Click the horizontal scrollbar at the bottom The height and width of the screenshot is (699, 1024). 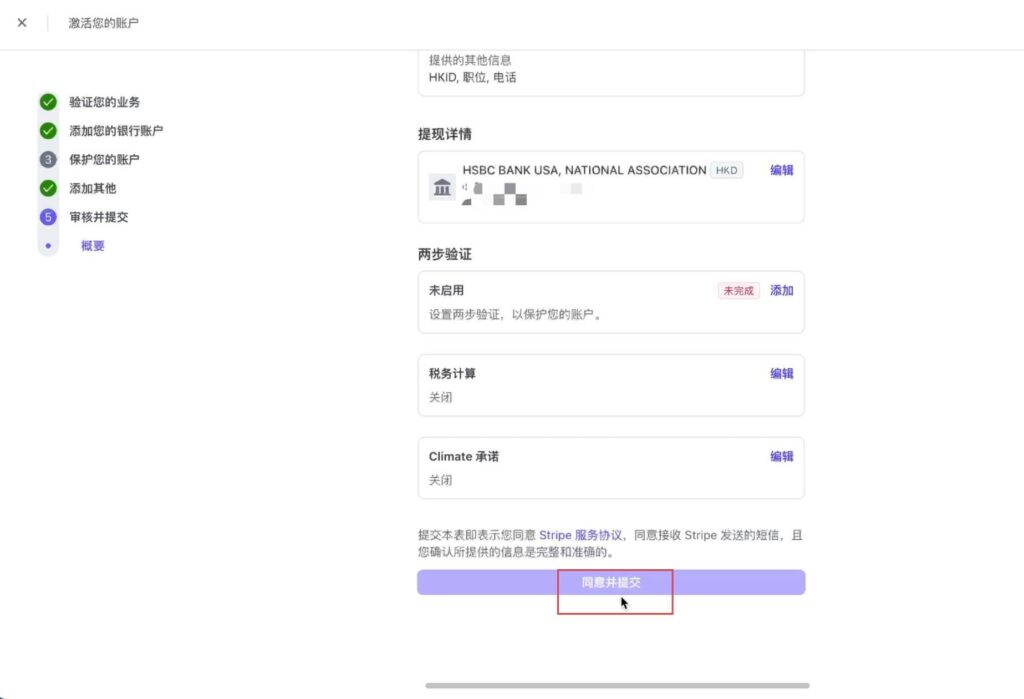click(x=616, y=686)
